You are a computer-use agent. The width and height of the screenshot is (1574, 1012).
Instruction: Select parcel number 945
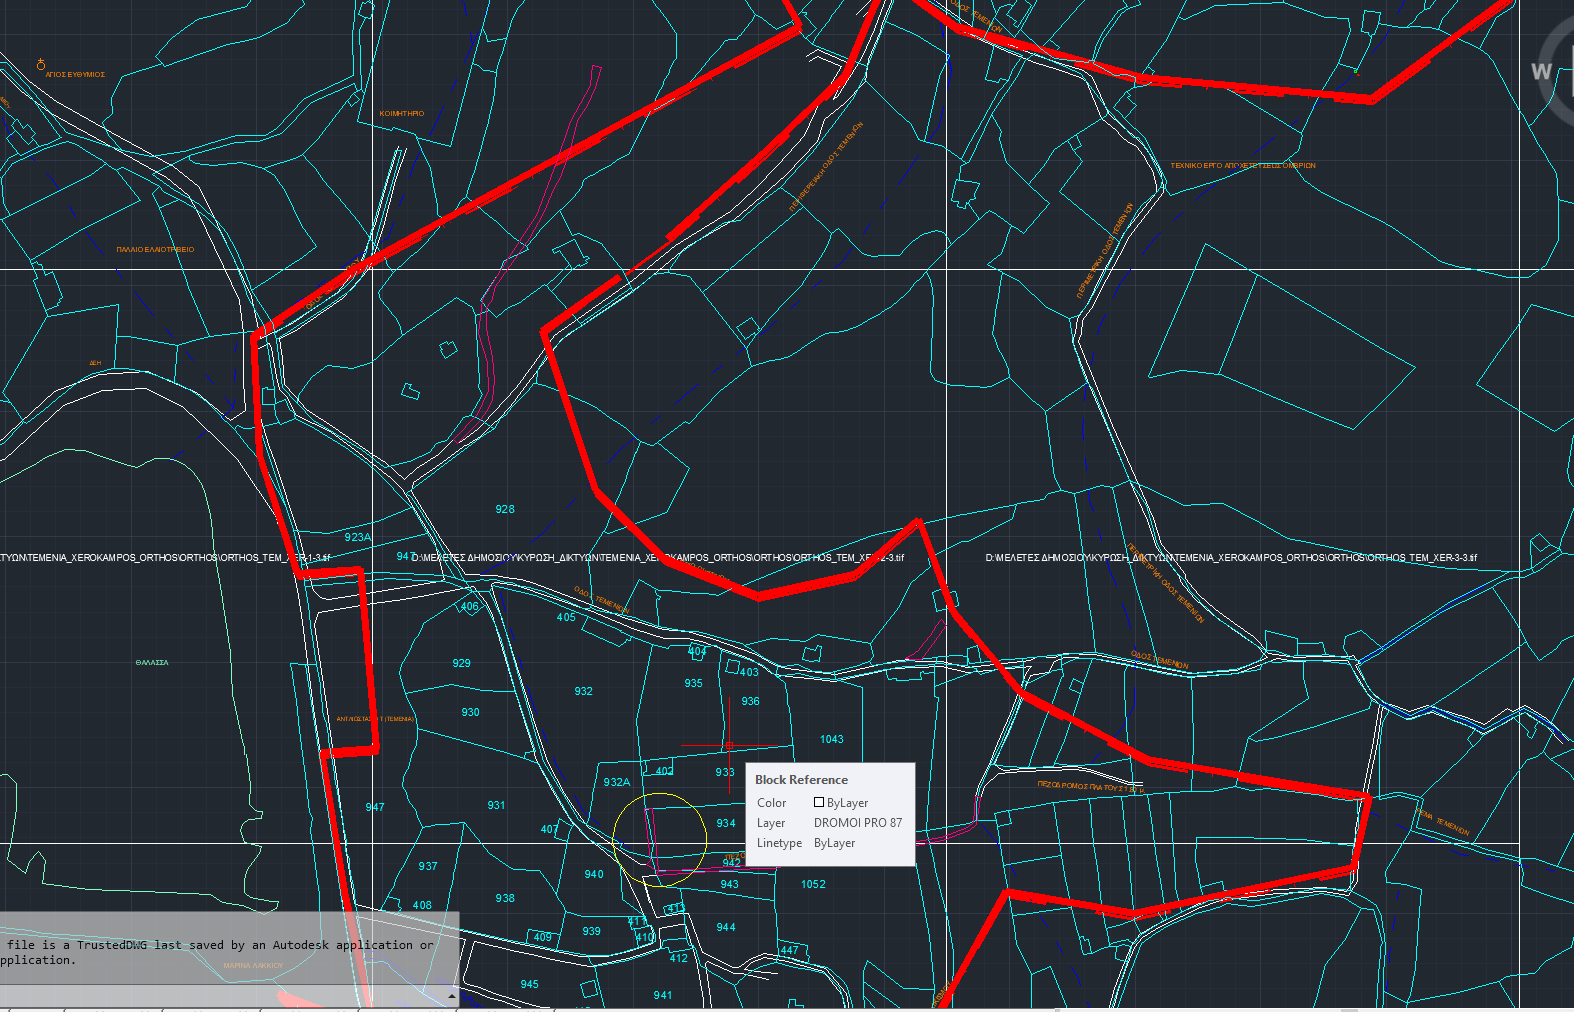pyautogui.click(x=529, y=984)
